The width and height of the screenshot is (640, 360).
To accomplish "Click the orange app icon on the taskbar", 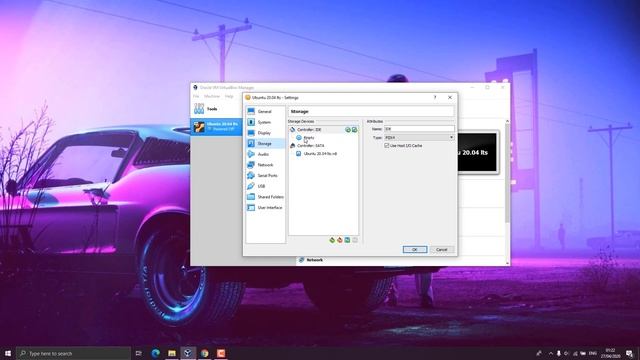I will (221, 353).
